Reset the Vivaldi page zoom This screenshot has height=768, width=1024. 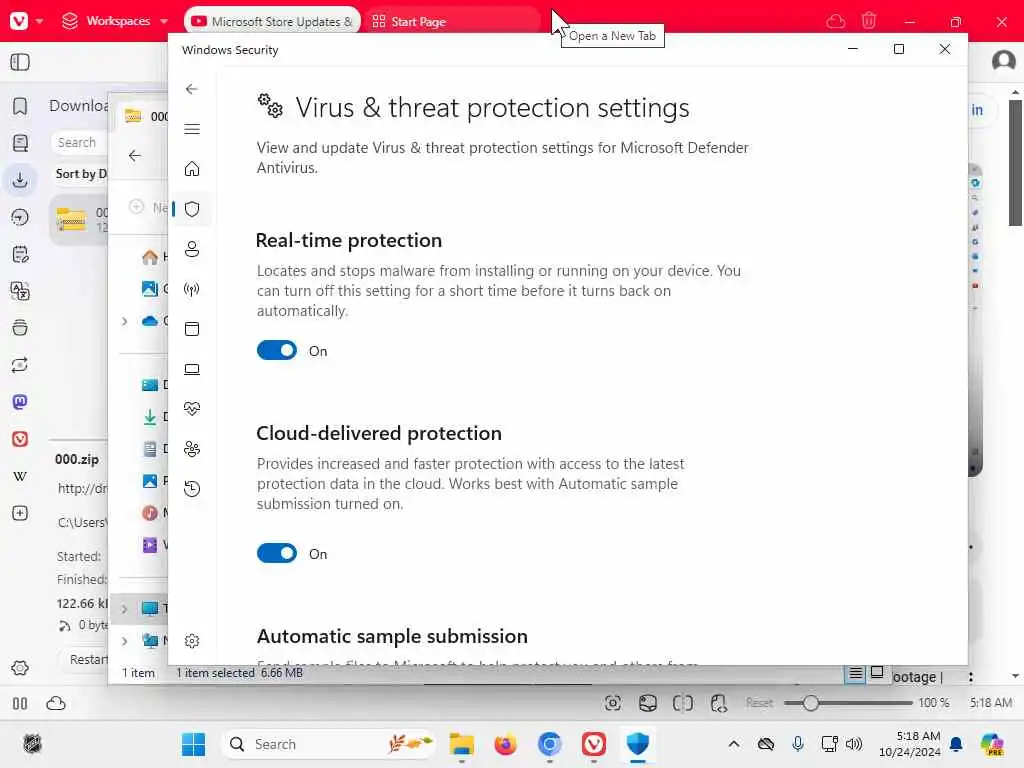tap(759, 703)
